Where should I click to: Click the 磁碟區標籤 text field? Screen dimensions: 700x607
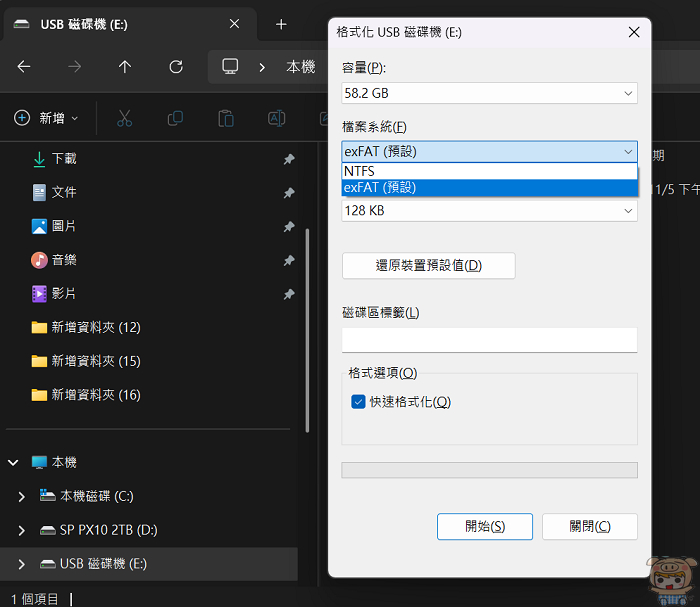pyautogui.click(x=489, y=340)
